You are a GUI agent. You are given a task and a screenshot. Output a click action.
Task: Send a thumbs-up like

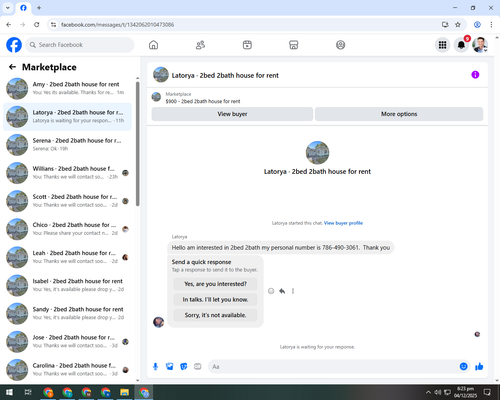click(479, 367)
